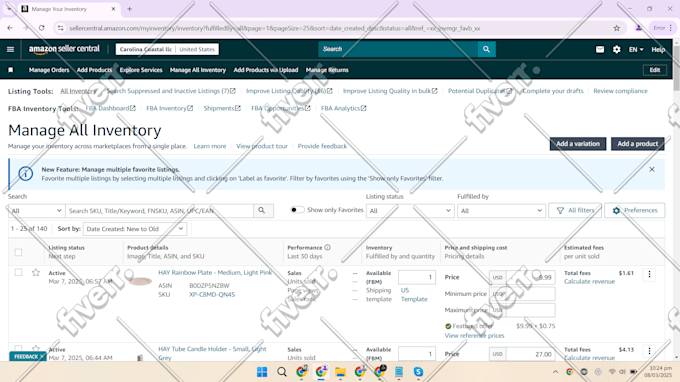Open actions menu for HAY Rainbow Plate row
This screenshot has width=680, height=382.
click(649, 274)
